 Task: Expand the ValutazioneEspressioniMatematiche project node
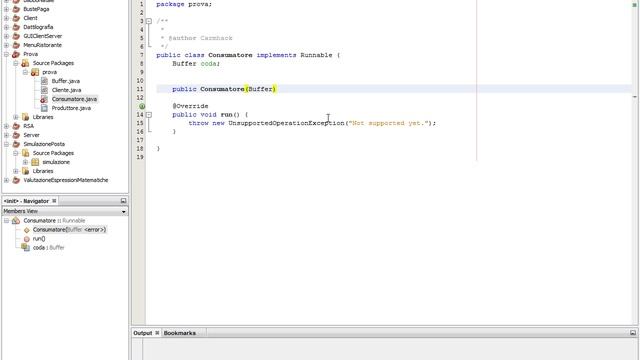(7, 180)
